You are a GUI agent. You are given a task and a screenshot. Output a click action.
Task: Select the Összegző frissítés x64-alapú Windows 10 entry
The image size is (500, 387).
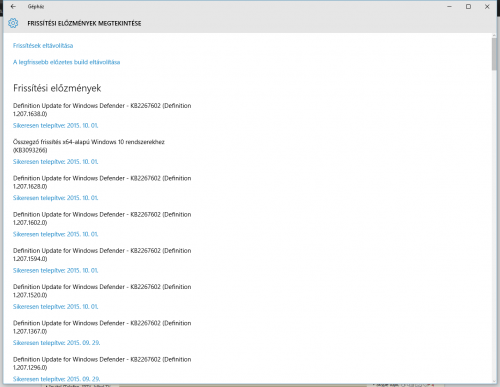[89, 146]
